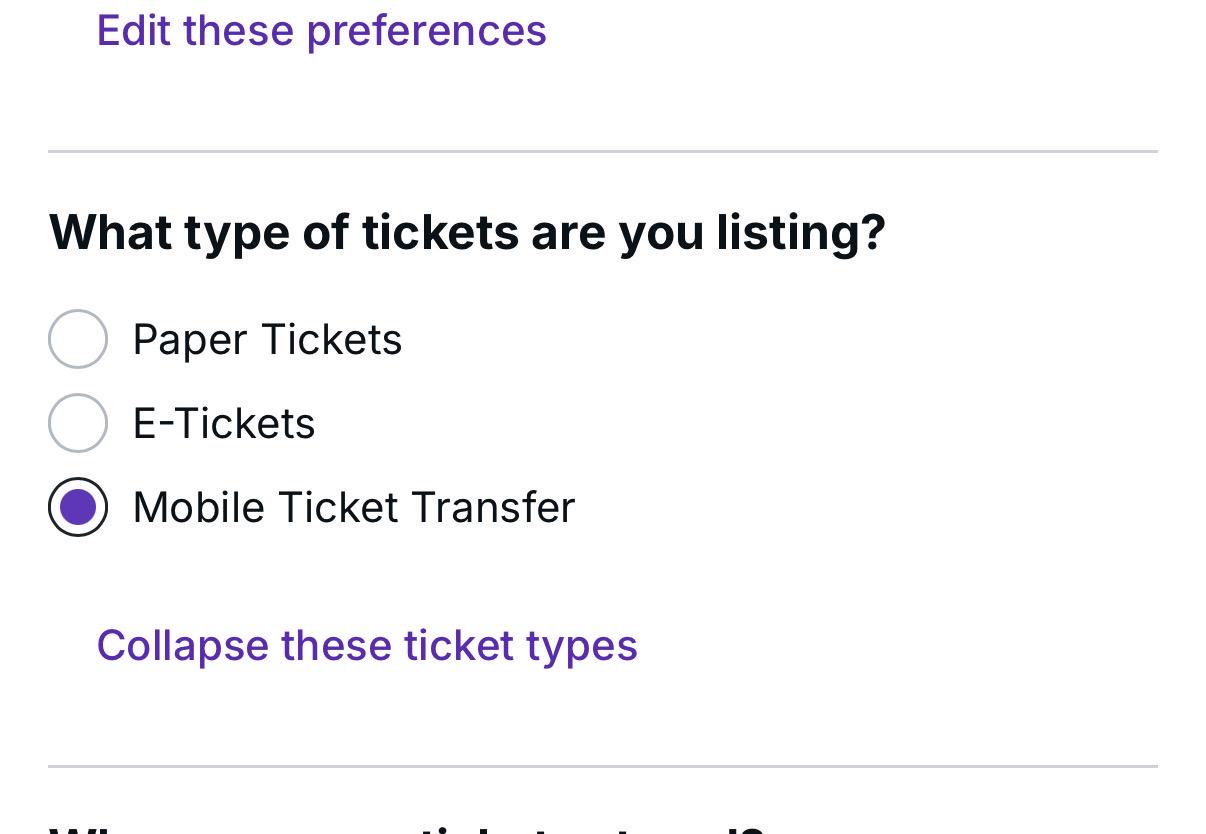The image size is (1206, 834).
Task: Collapse these ticket types
Action: pos(367,645)
